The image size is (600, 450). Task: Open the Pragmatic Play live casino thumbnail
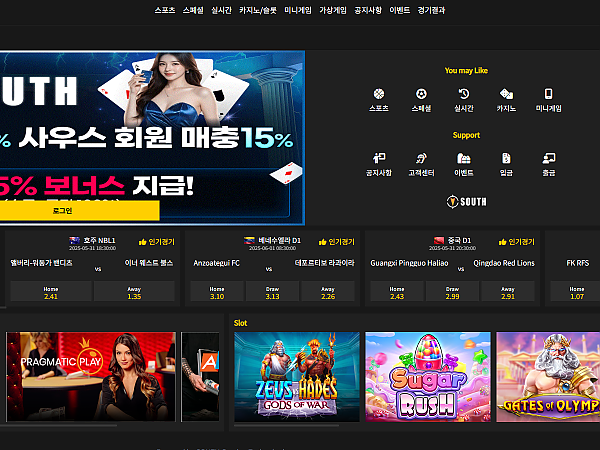point(91,377)
